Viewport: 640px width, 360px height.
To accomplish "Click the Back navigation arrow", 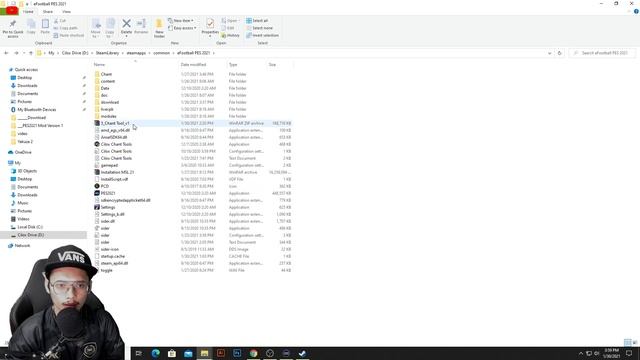I will 6,53.
